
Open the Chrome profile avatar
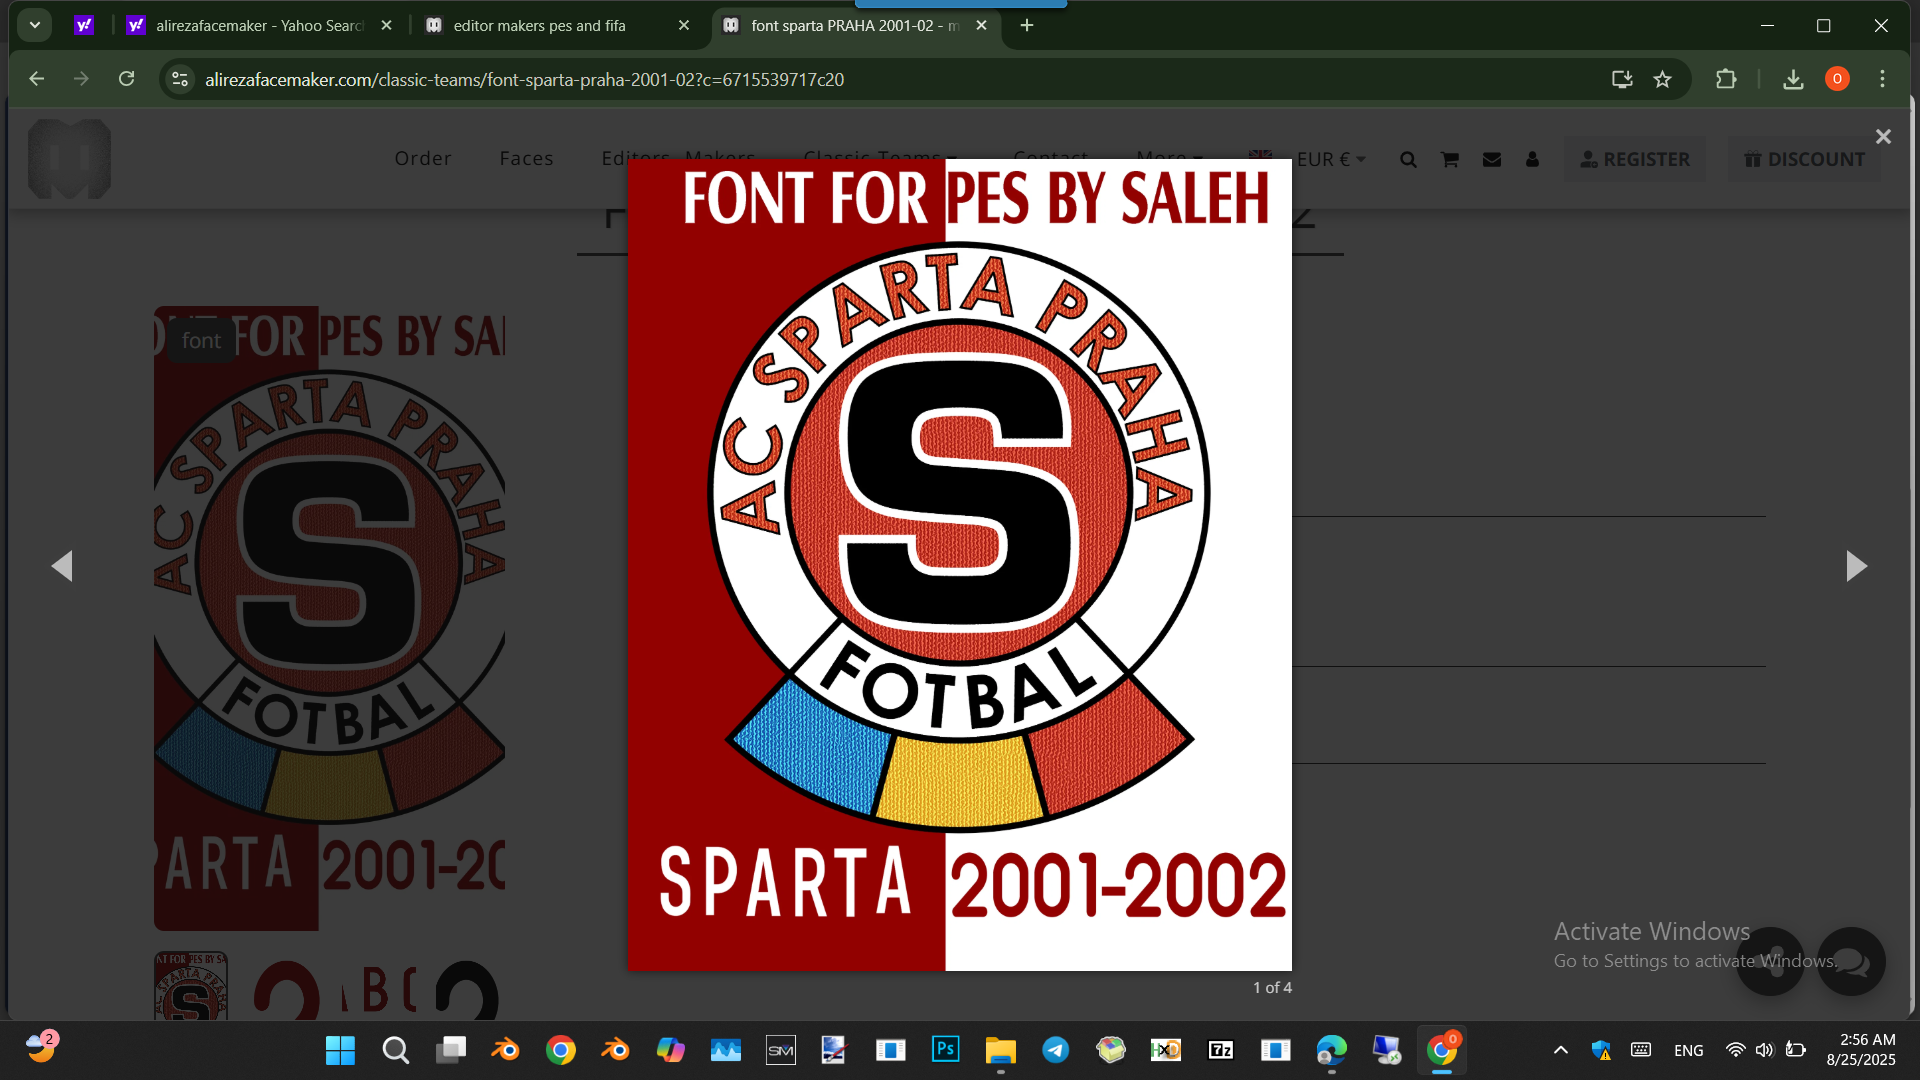(1837, 79)
